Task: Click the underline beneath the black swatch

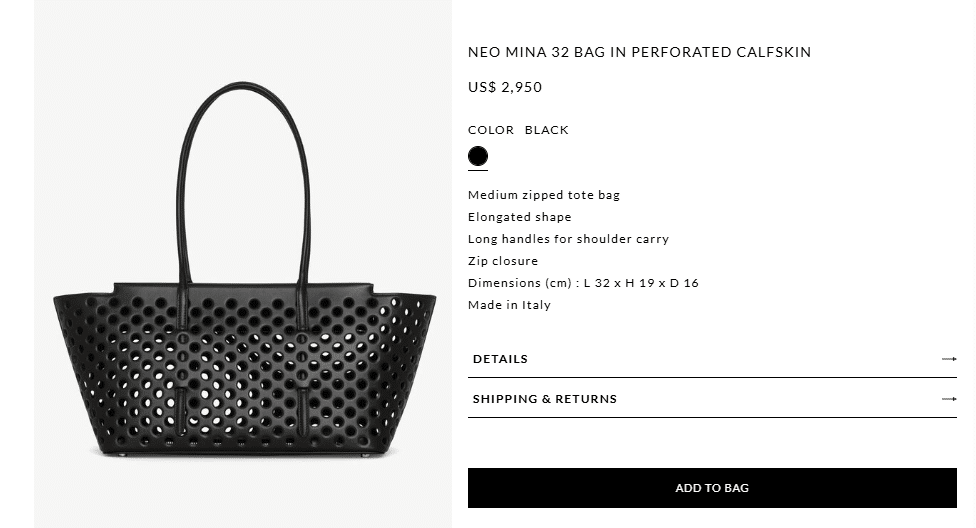Action: click(x=478, y=171)
